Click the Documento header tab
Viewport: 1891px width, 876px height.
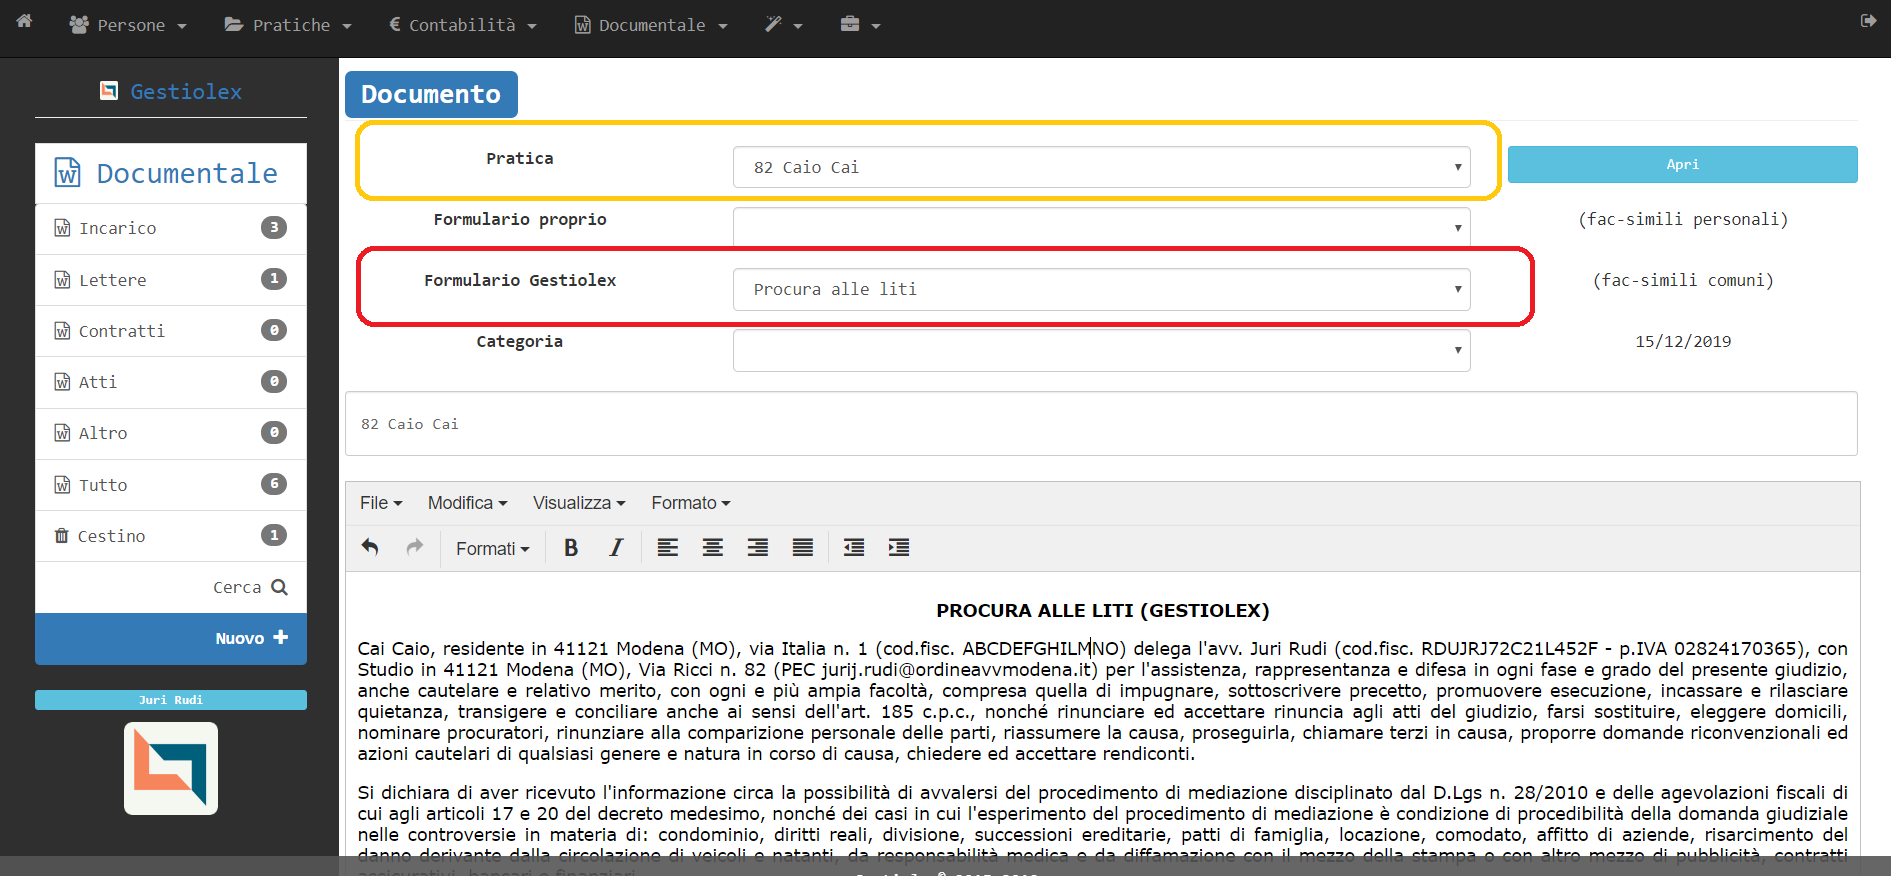[431, 94]
